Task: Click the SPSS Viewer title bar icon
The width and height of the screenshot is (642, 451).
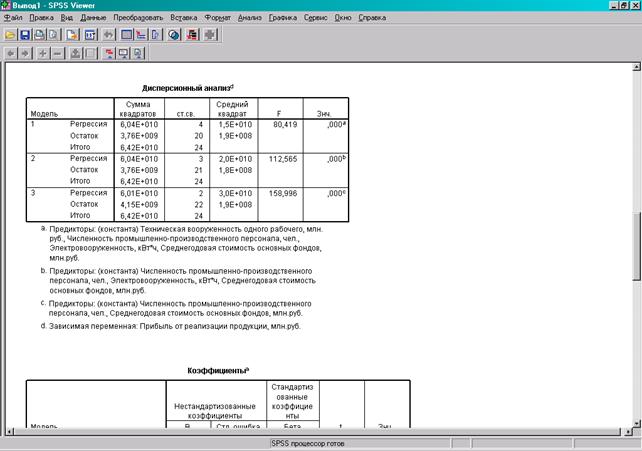Action: point(6,5)
